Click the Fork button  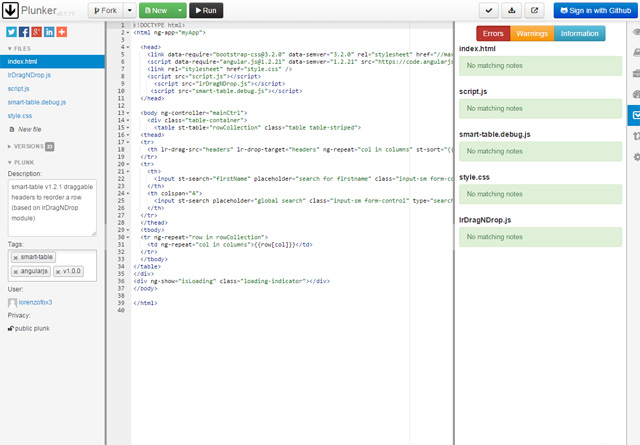(106, 11)
